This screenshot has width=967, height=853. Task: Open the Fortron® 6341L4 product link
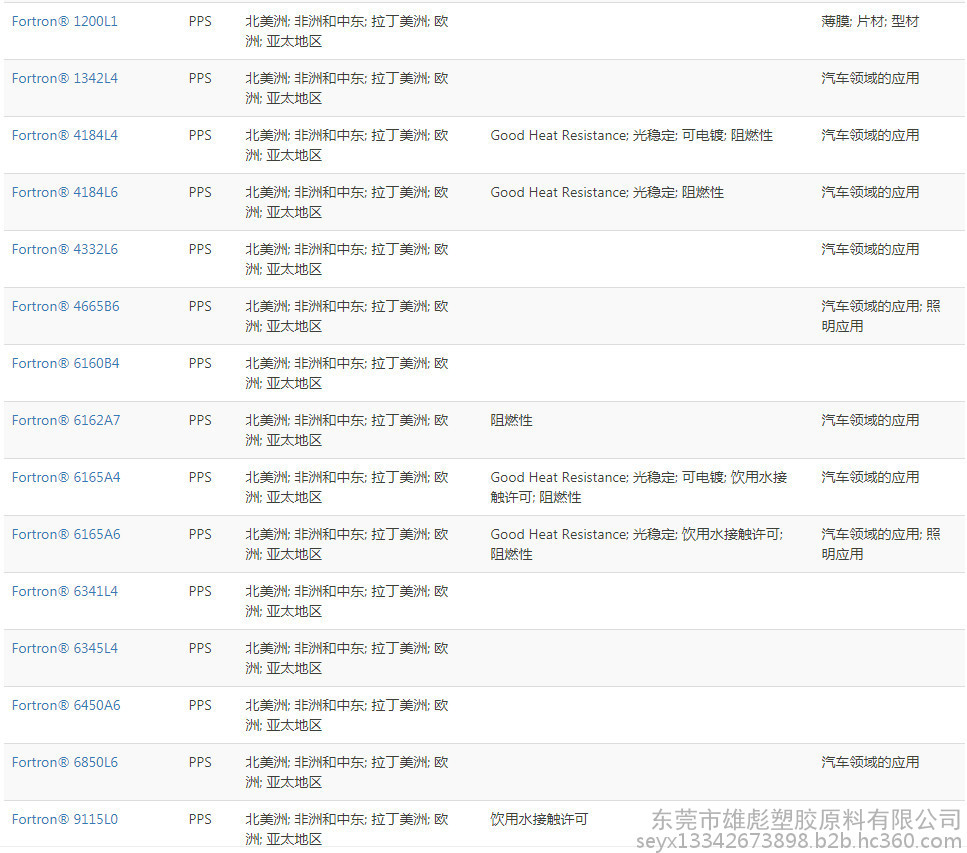[x=65, y=591]
